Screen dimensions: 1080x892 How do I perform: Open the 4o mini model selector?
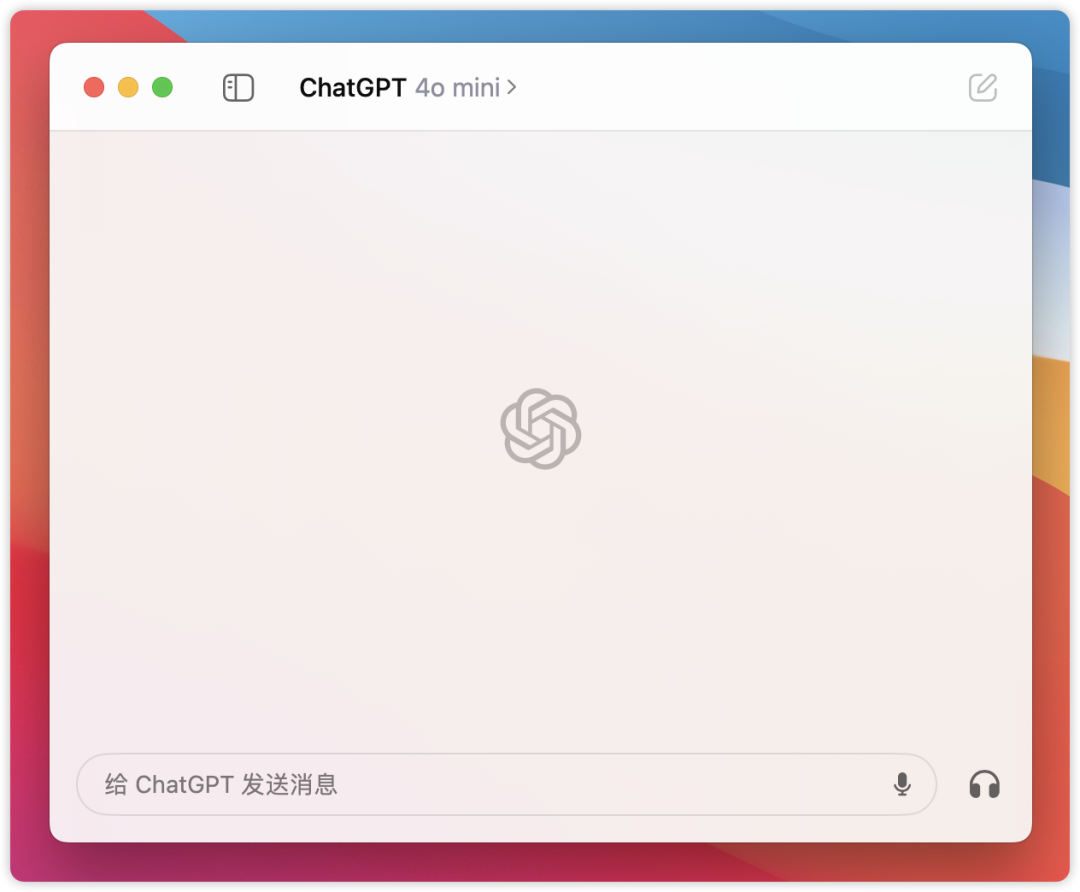[x=466, y=88]
